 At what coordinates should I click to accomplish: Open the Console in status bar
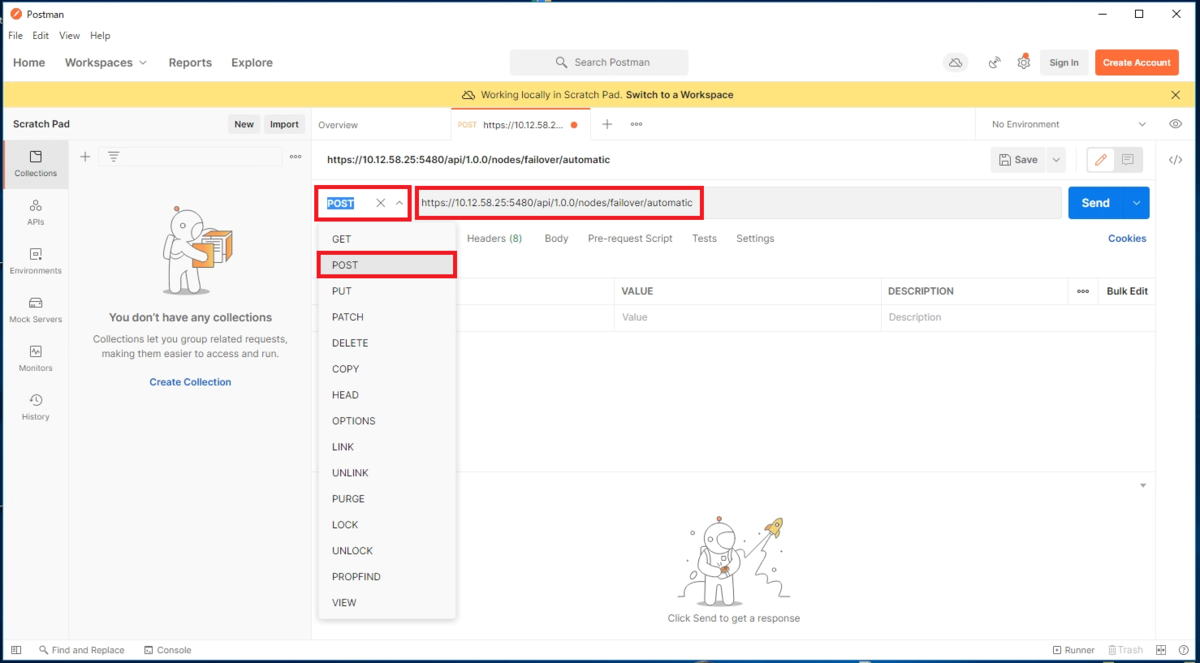pos(167,650)
